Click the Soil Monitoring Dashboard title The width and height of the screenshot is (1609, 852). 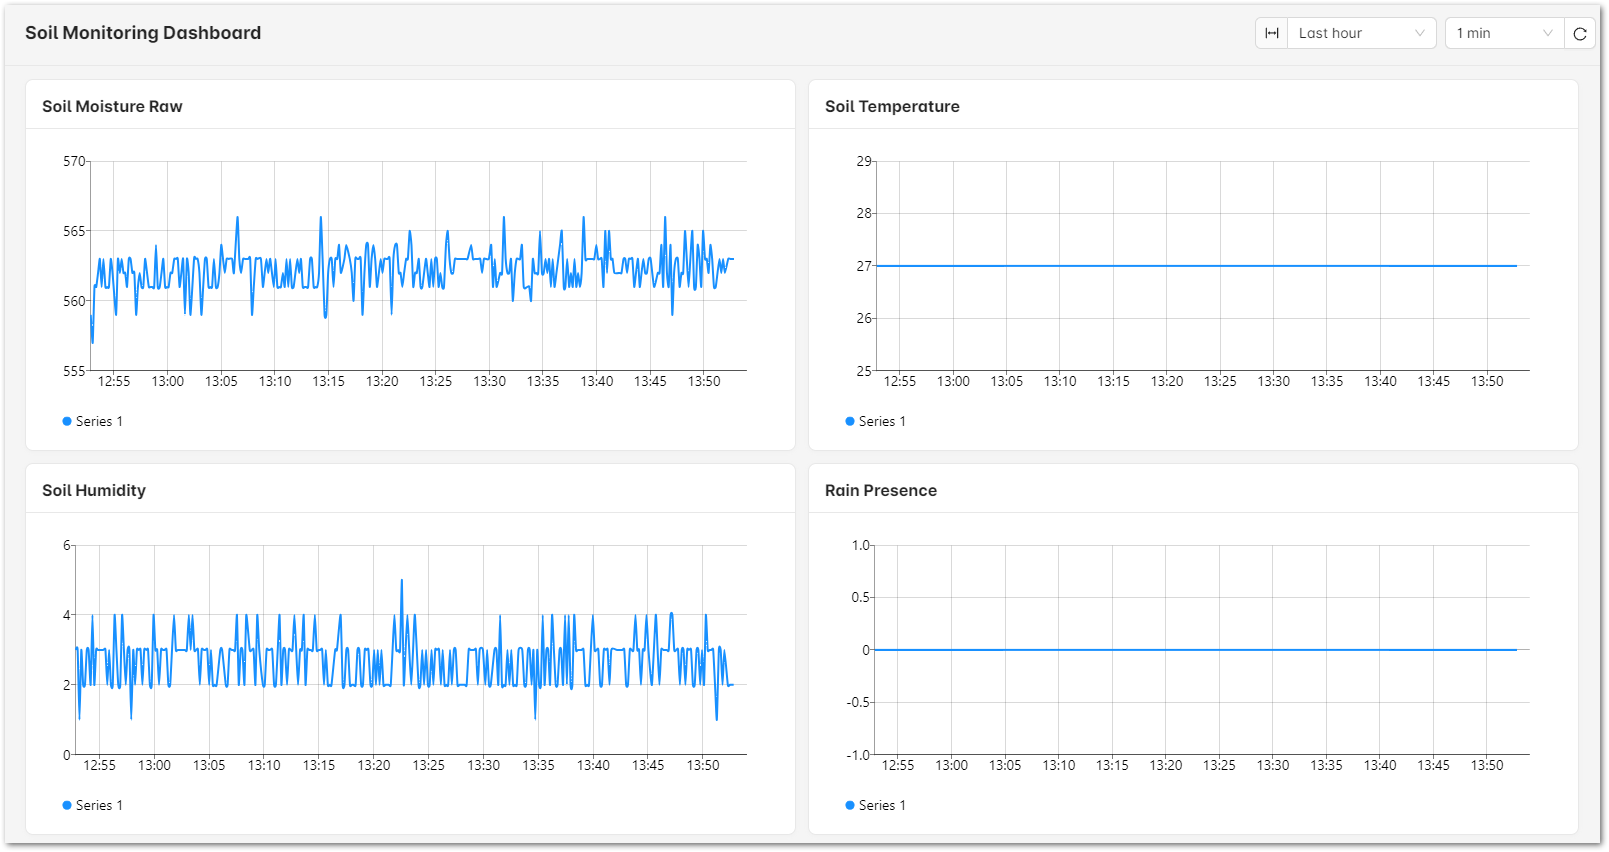[143, 33]
